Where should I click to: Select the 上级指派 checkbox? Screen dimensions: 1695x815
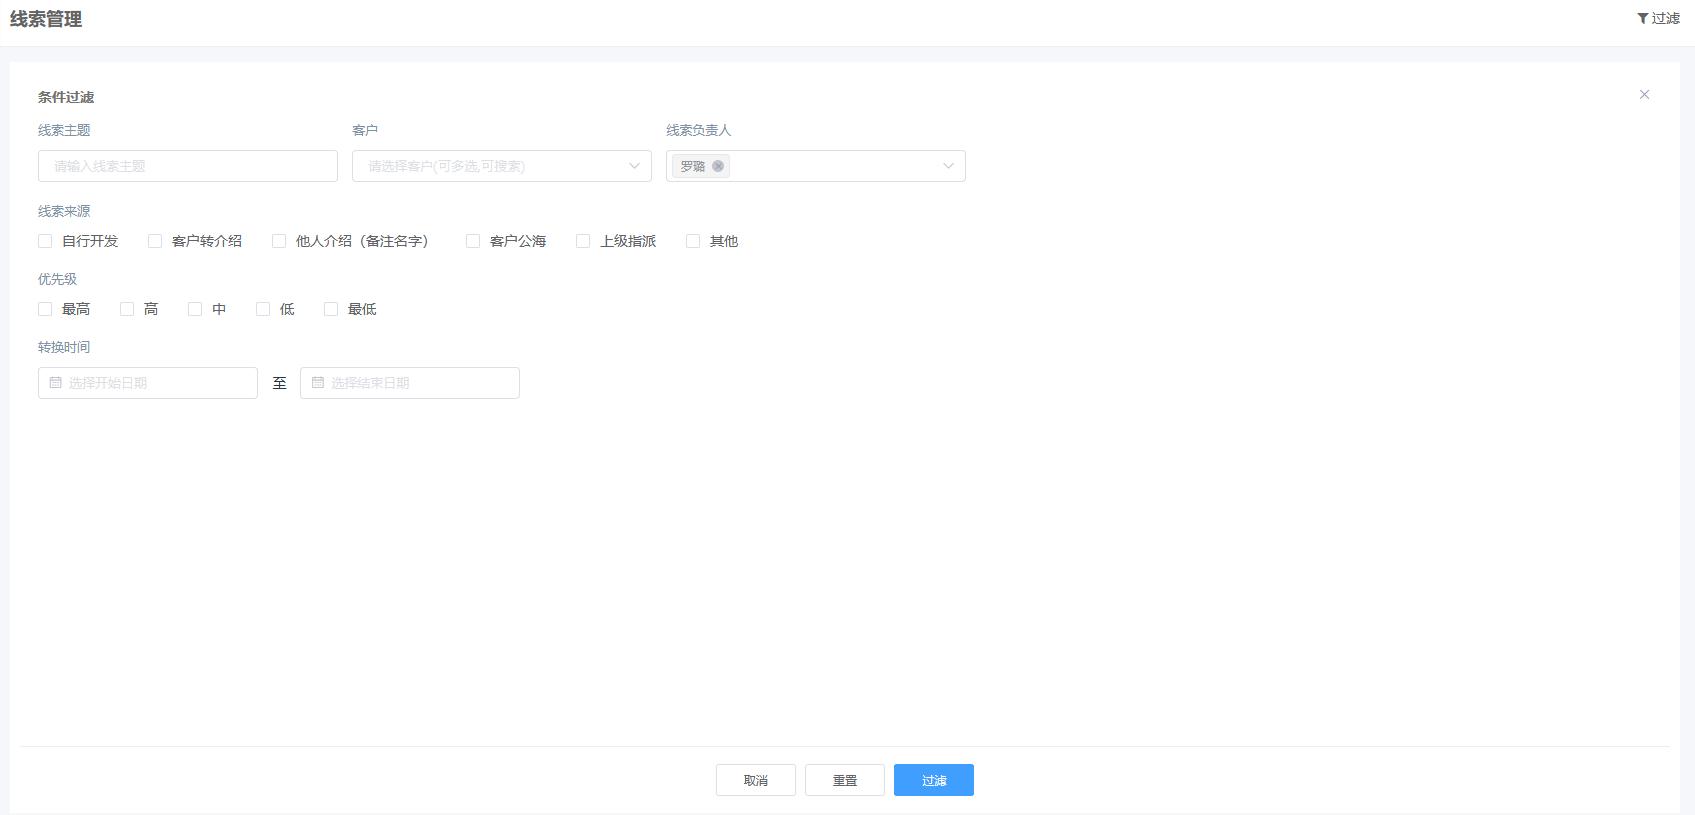click(x=583, y=241)
